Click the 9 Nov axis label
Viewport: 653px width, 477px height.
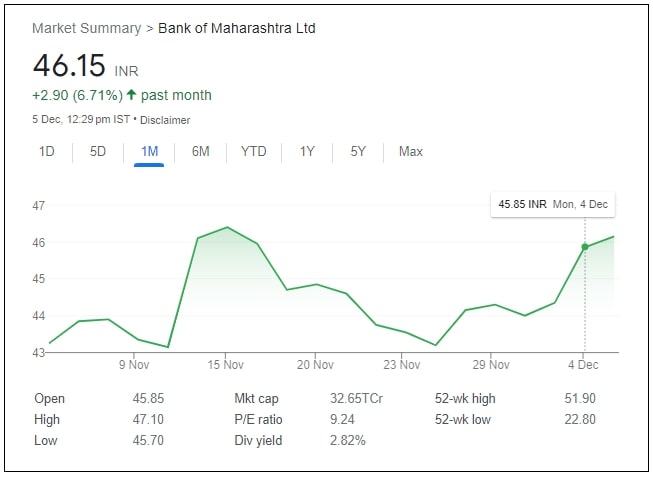[x=134, y=365]
